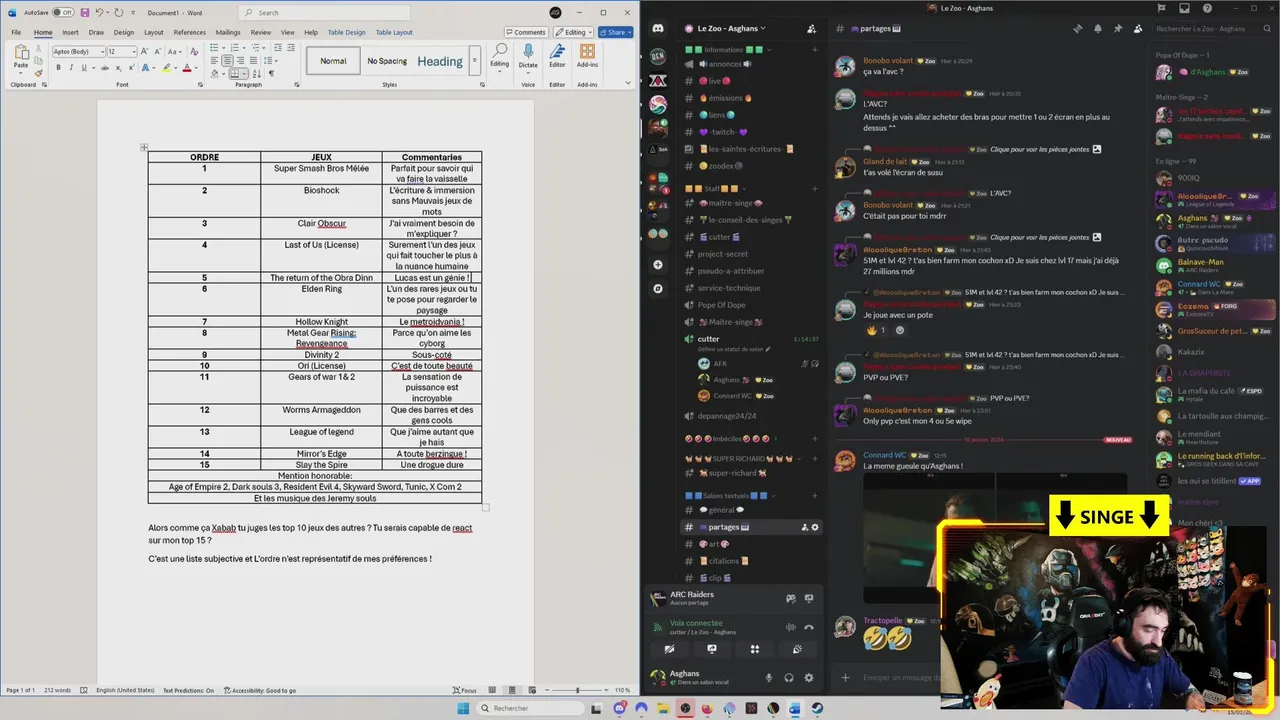
Task: Toggle AutoSave switch in Word
Action: pyautogui.click(x=63, y=12)
